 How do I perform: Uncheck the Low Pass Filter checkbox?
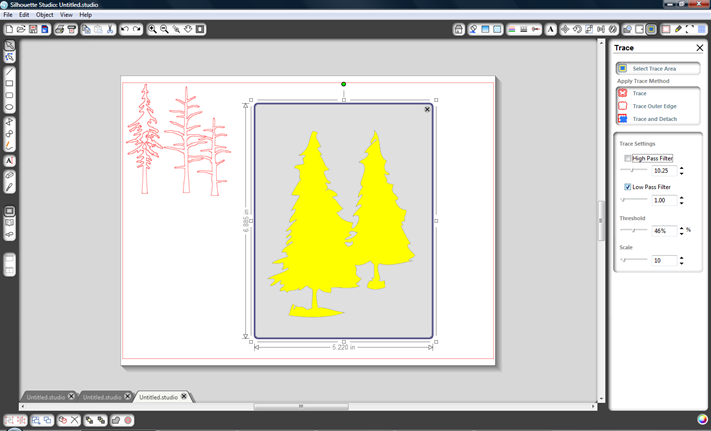point(628,187)
